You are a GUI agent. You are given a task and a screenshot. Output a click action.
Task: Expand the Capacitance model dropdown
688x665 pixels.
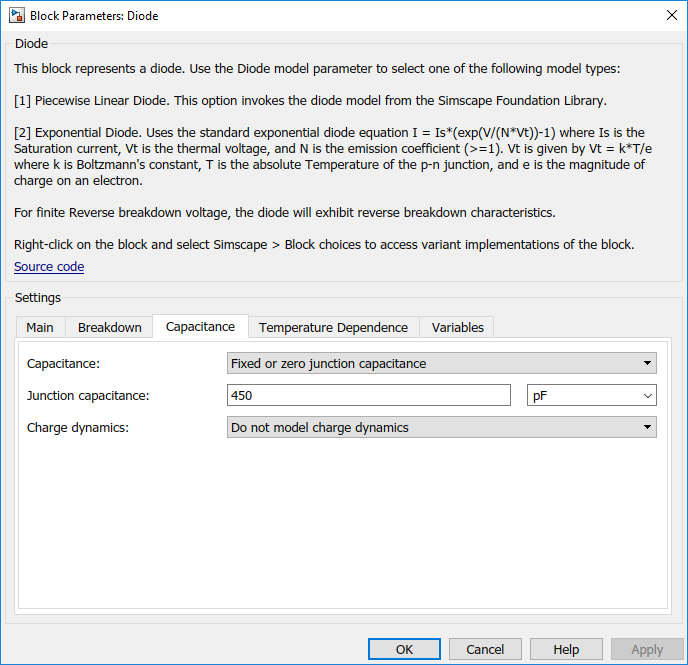click(x=441, y=363)
